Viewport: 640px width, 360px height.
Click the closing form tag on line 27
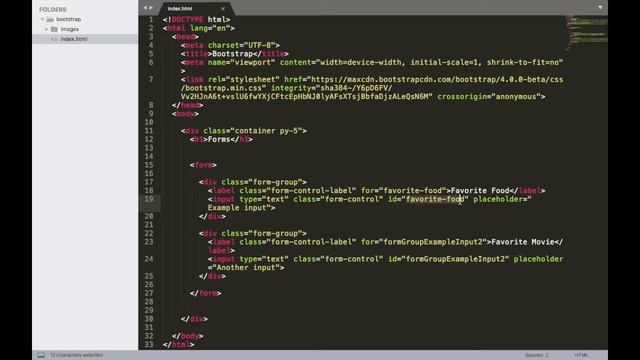click(x=206, y=293)
